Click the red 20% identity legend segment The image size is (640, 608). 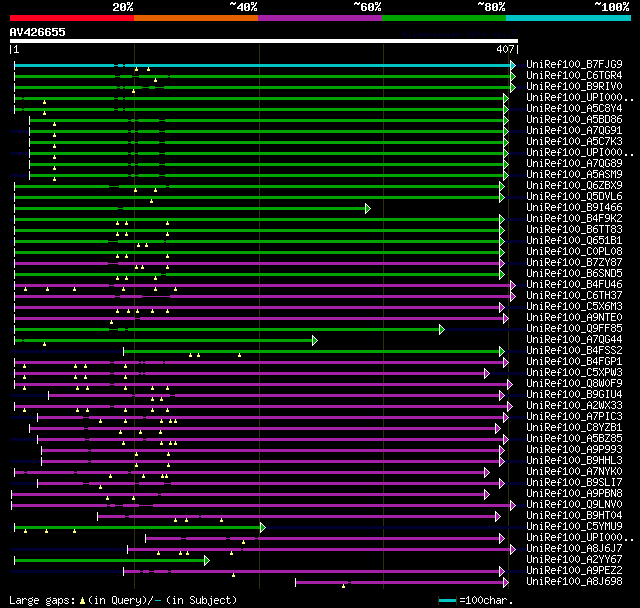pyautogui.click(x=72, y=18)
